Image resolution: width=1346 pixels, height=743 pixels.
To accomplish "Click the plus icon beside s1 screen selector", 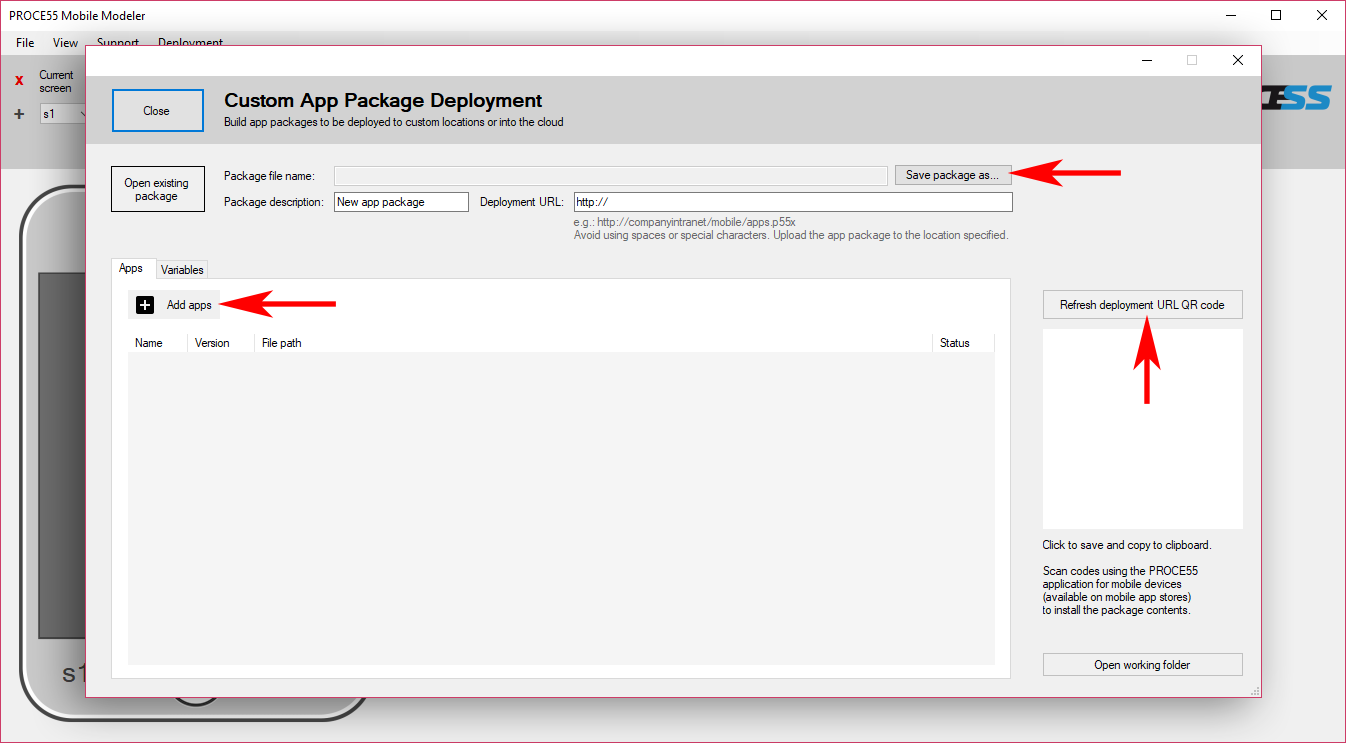I will (19, 114).
